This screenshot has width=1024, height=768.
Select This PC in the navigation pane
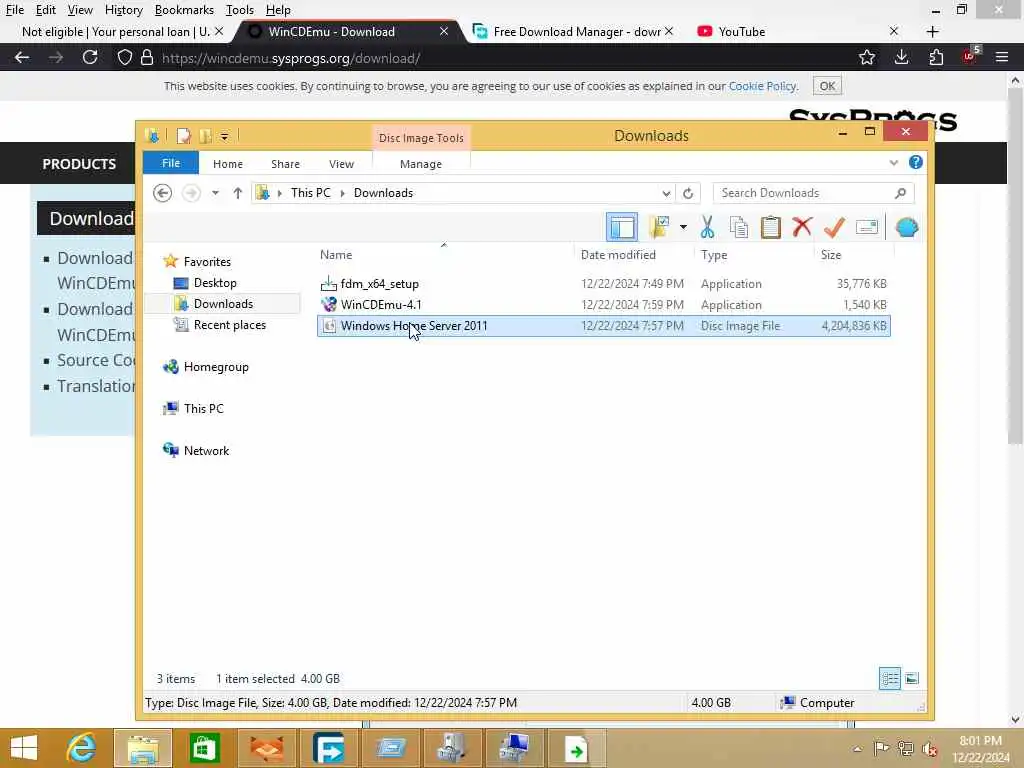203,408
